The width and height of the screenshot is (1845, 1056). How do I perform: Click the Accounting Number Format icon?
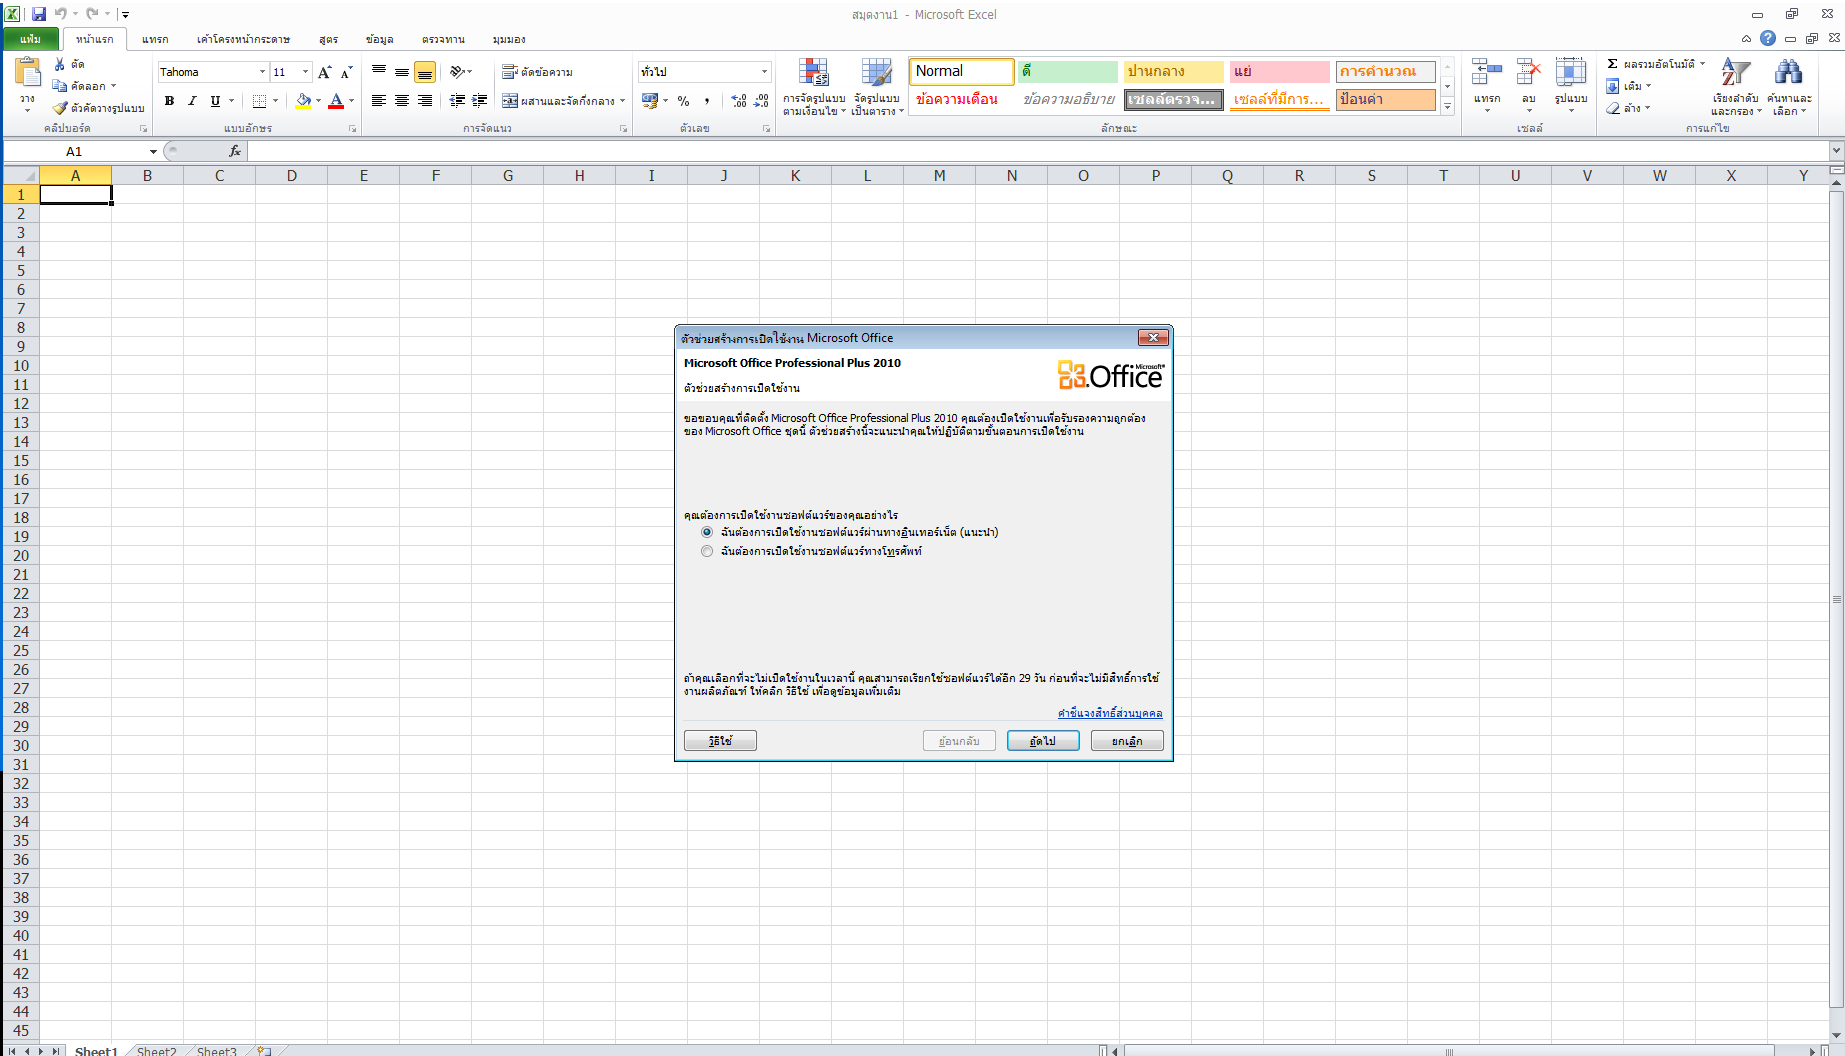tap(650, 101)
